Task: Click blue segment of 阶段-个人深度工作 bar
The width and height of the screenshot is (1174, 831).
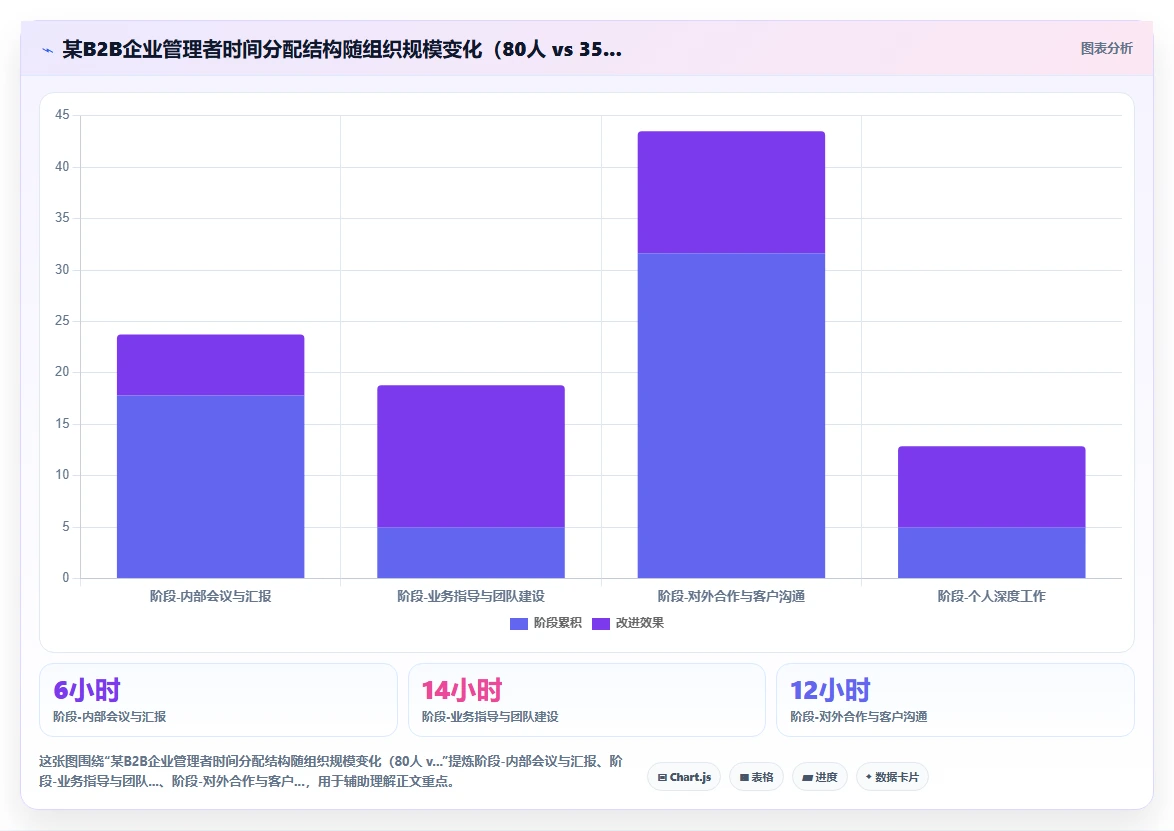Action: (991, 553)
